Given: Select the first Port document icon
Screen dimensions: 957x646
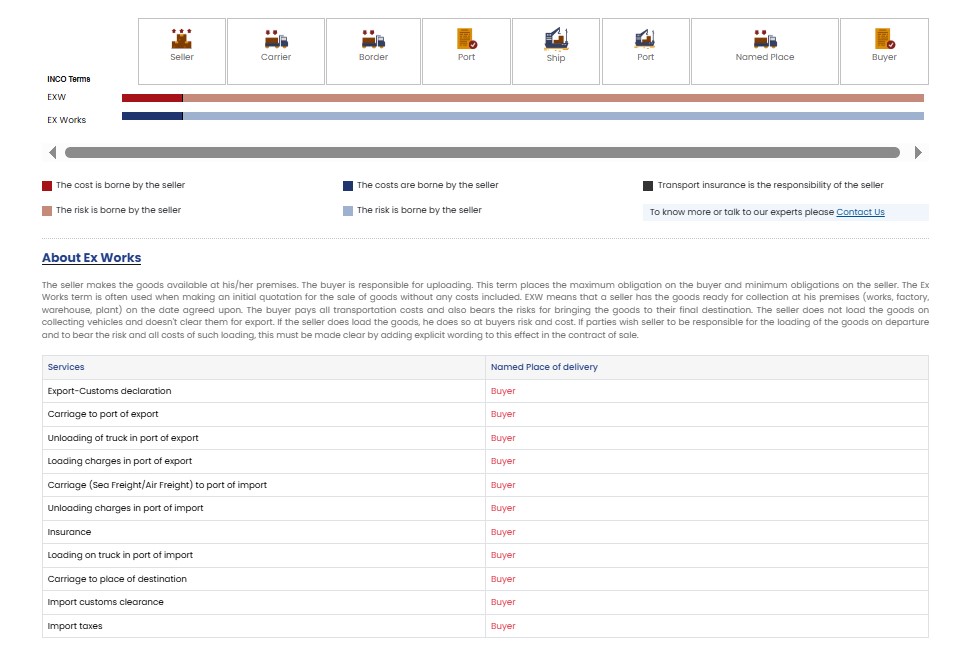Looking at the screenshot, I should click(x=466, y=40).
